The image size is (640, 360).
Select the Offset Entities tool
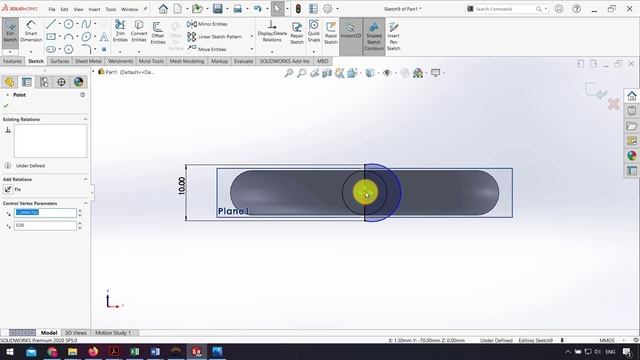[158, 33]
